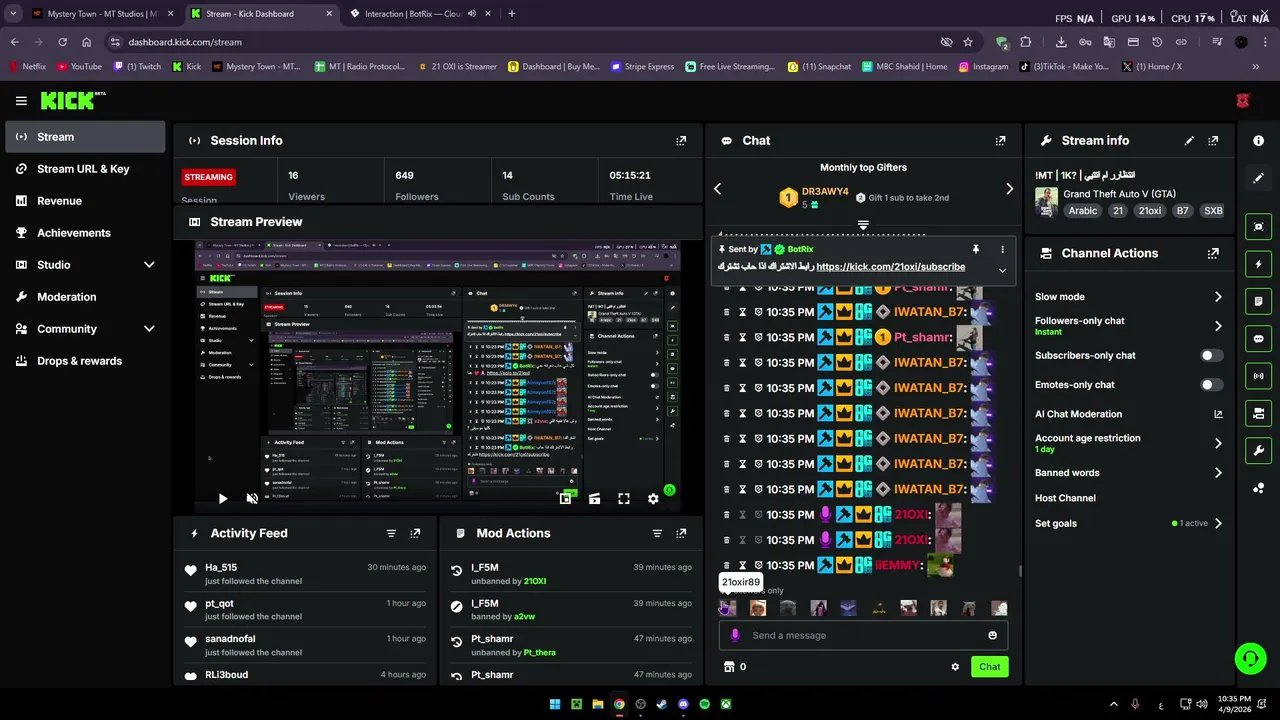
Task: Enable Emotes-only chat toggle
Action: point(1211,385)
